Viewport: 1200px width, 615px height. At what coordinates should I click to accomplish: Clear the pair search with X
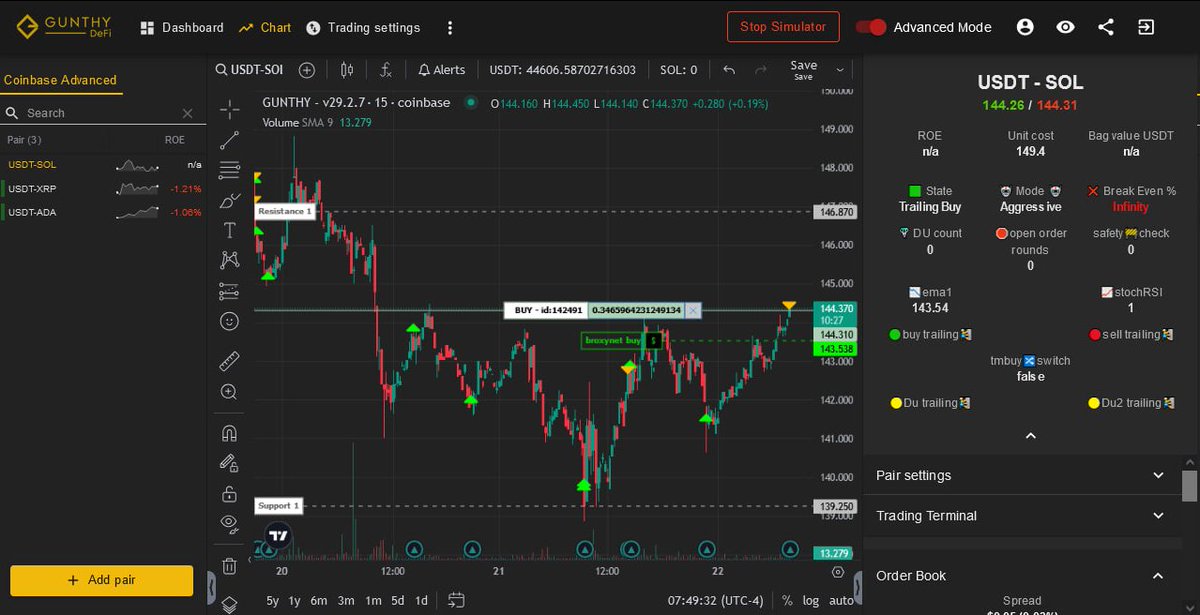tap(187, 113)
